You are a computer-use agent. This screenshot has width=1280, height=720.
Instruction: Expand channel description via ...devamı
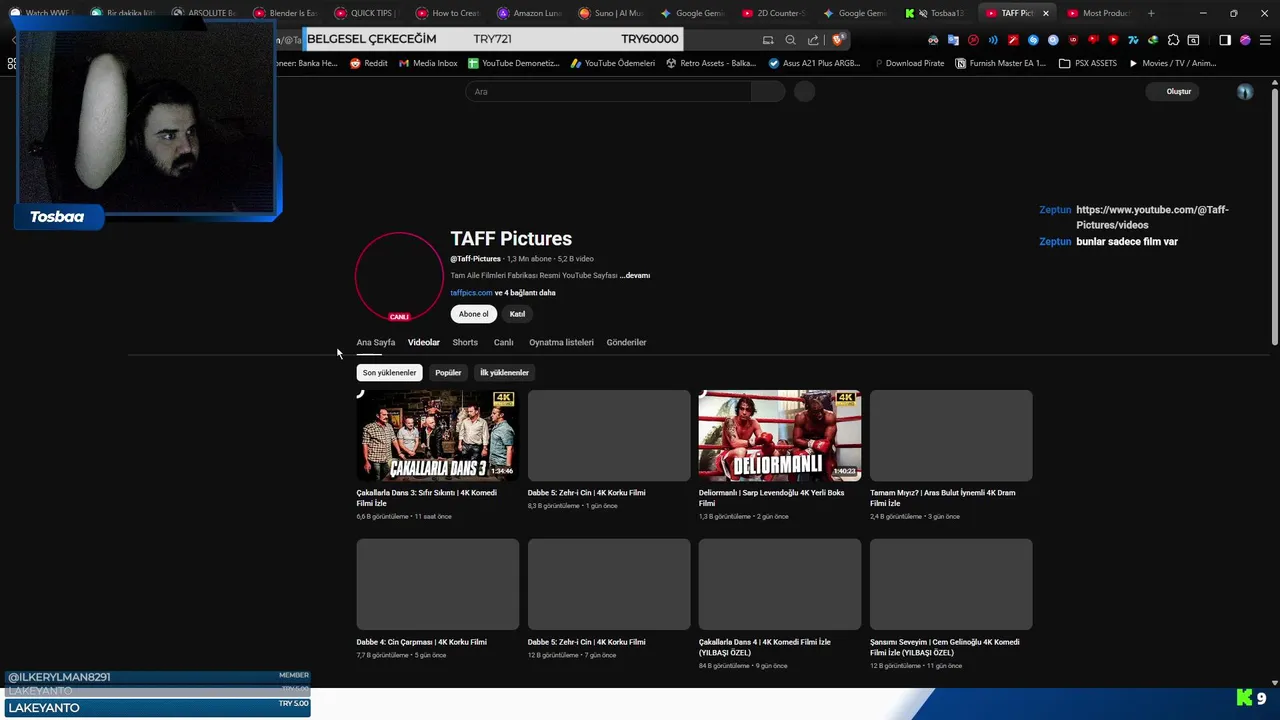(635, 275)
